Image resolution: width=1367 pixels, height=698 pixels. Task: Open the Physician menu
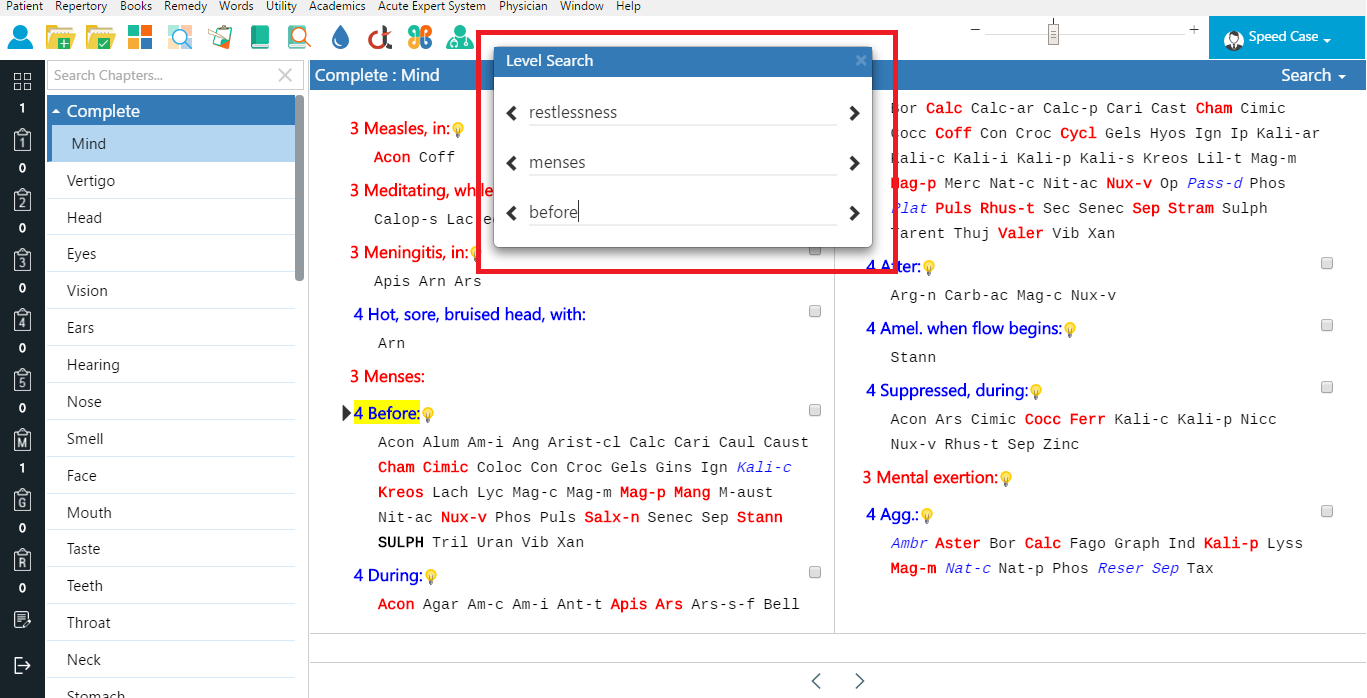pos(523,6)
